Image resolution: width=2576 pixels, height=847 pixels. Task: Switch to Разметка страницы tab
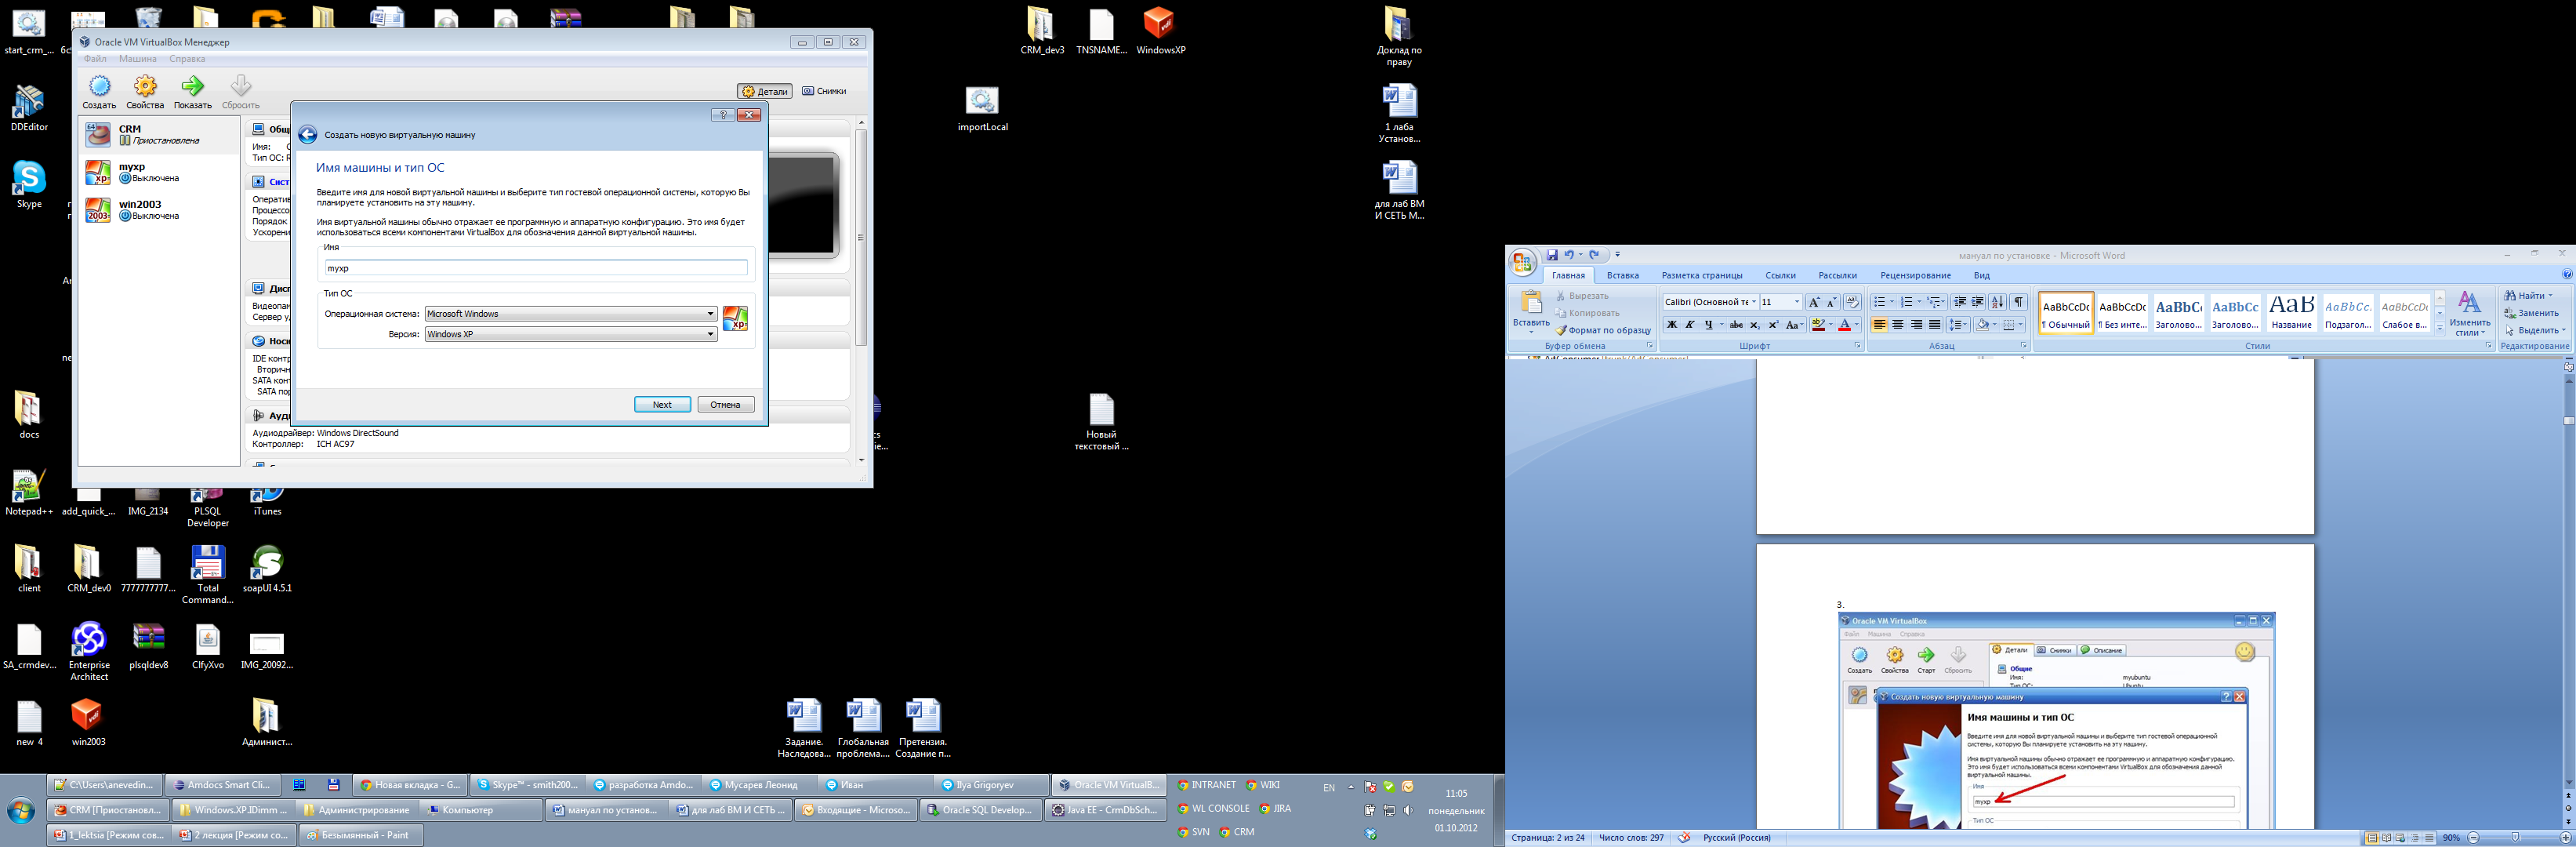[1702, 275]
